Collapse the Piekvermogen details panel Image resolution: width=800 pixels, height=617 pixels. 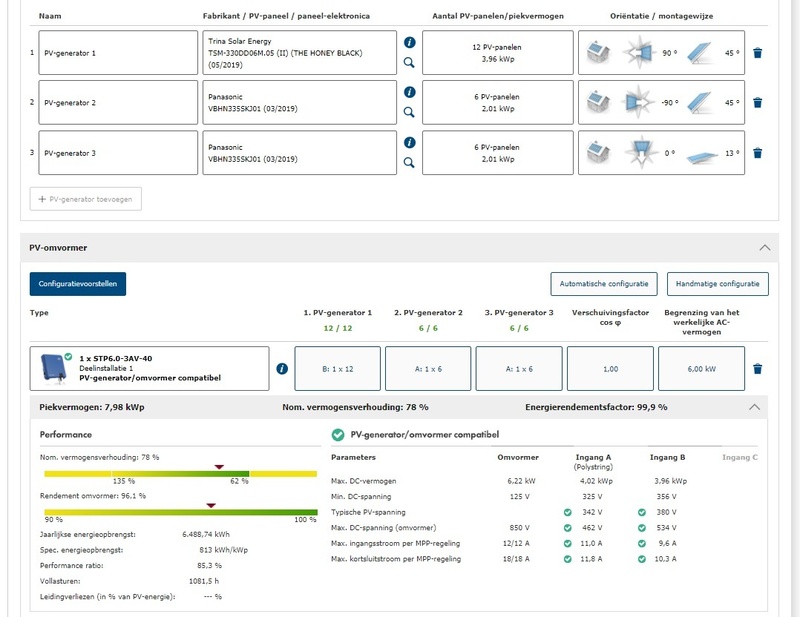pos(754,407)
